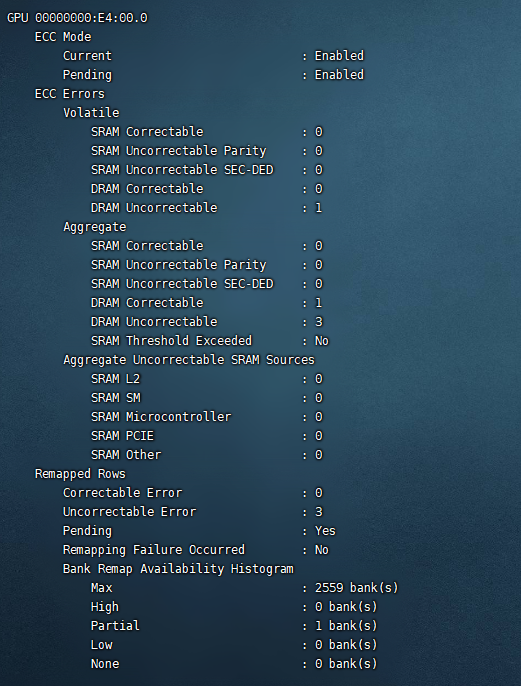Click the Volatile subsection label
This screenshot has height=686, width=521.
pyautogui.click(x=91, y=113)
